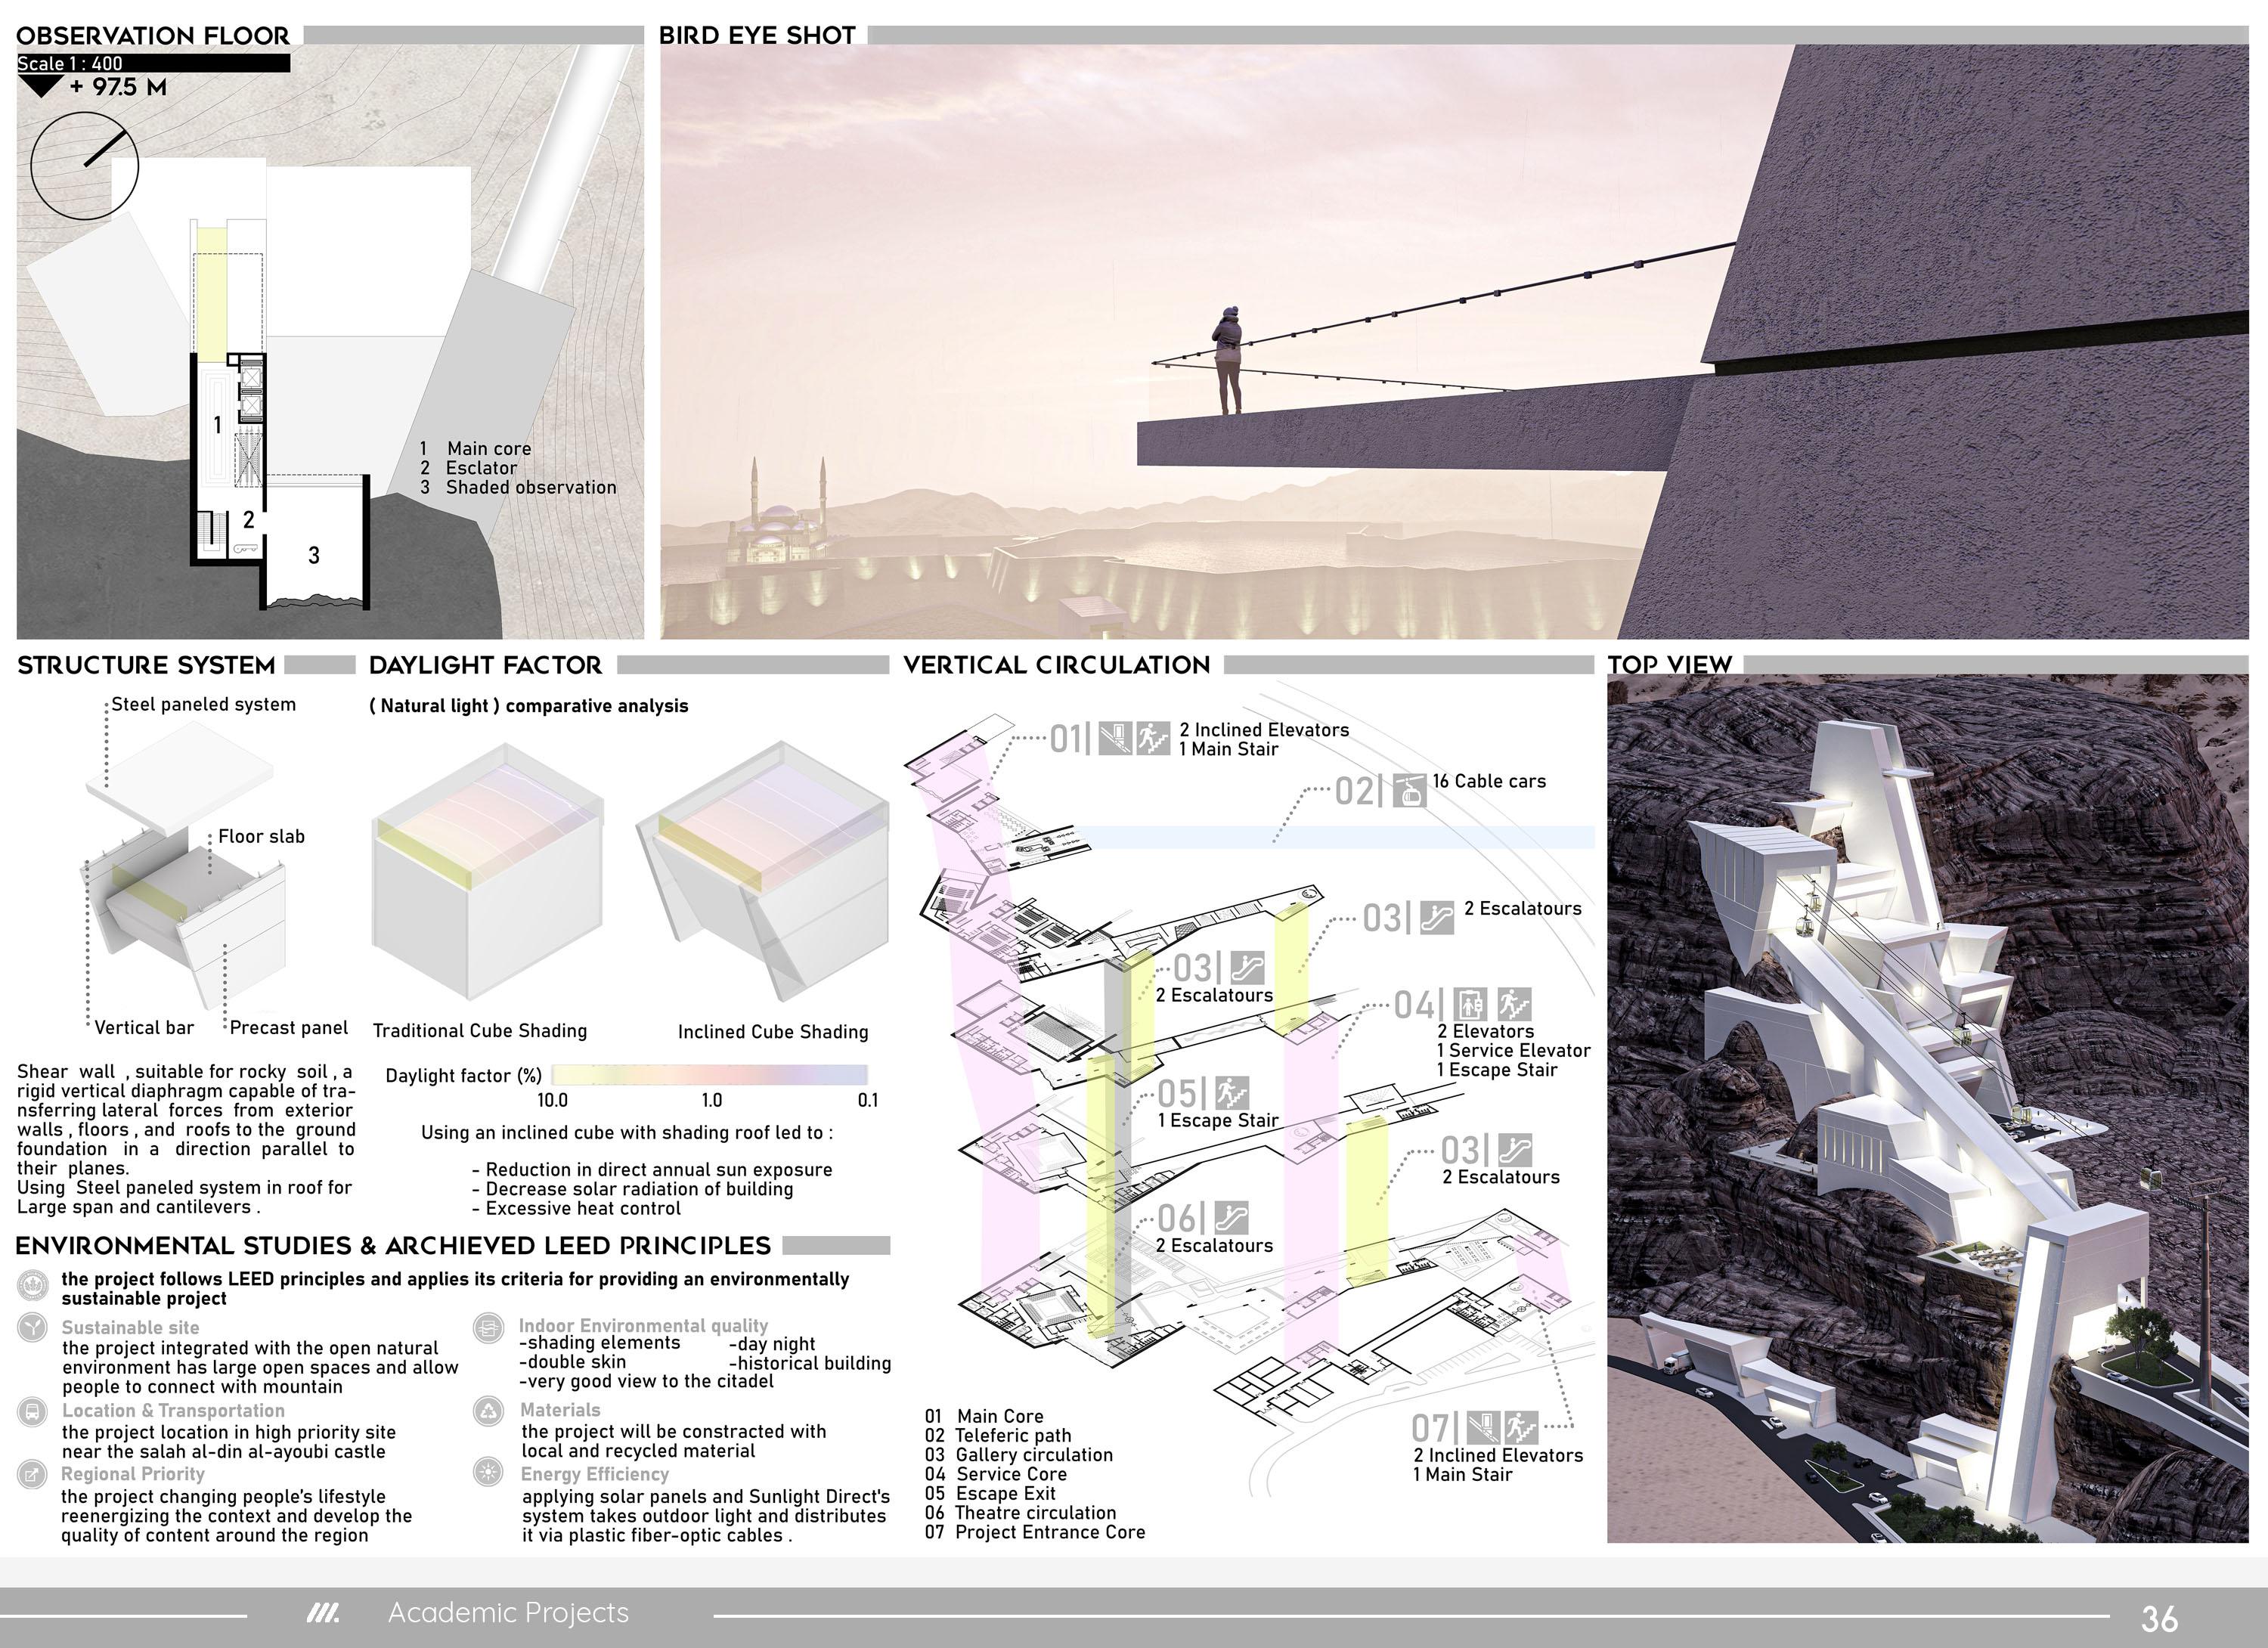Click the LEED seal icon
Viewport: 2268px width, 1648px height.
33,1284
